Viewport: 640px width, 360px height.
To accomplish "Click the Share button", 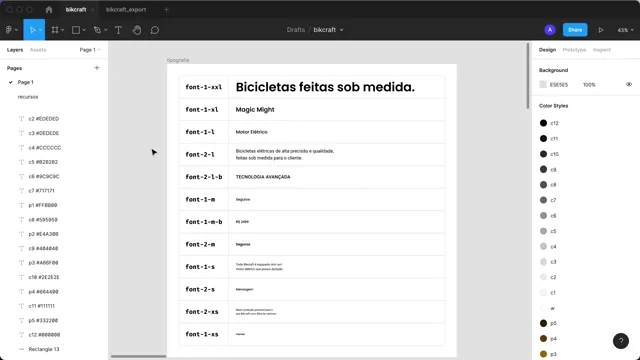I will 575,30.
